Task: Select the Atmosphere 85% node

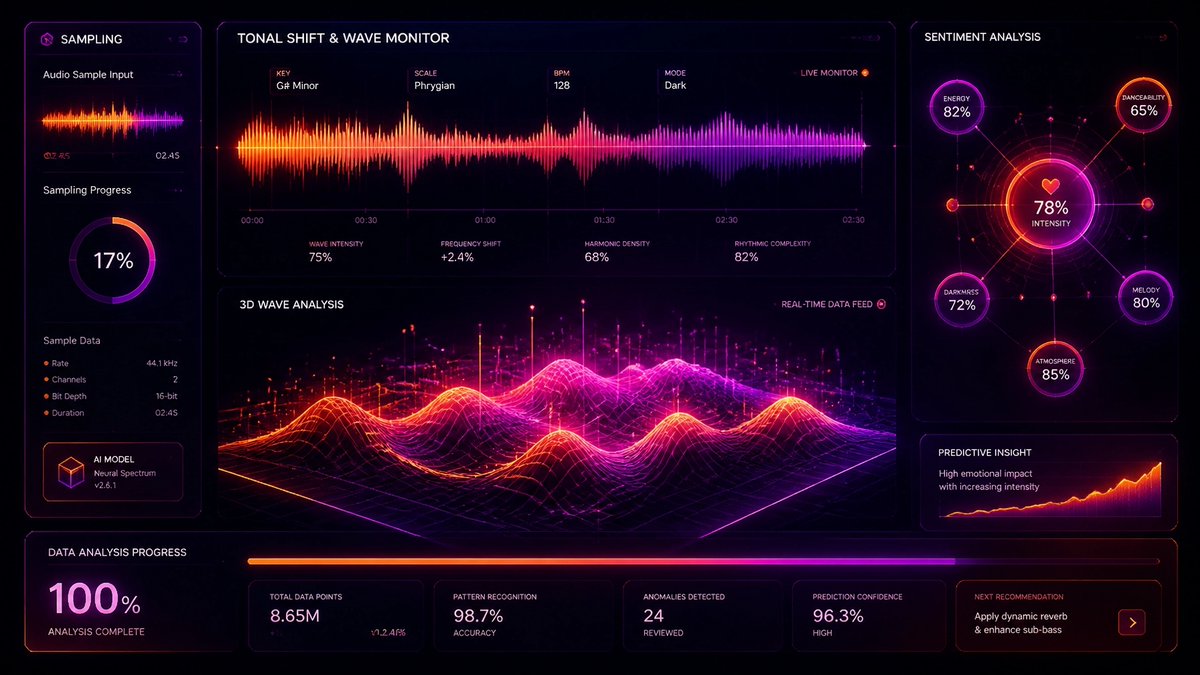Action: (x=1055, y=369)
